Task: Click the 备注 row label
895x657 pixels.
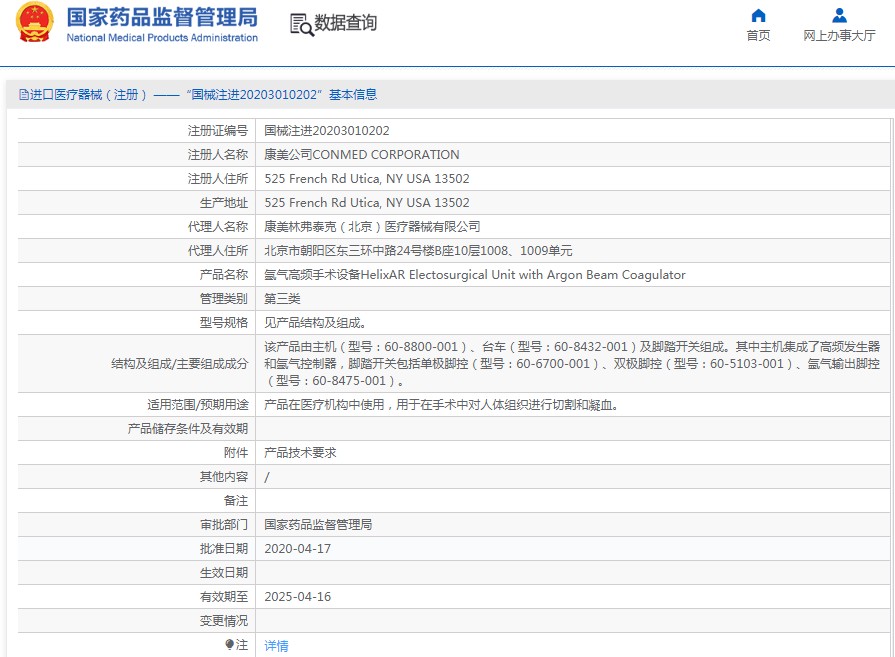Action: click(236, 501)
